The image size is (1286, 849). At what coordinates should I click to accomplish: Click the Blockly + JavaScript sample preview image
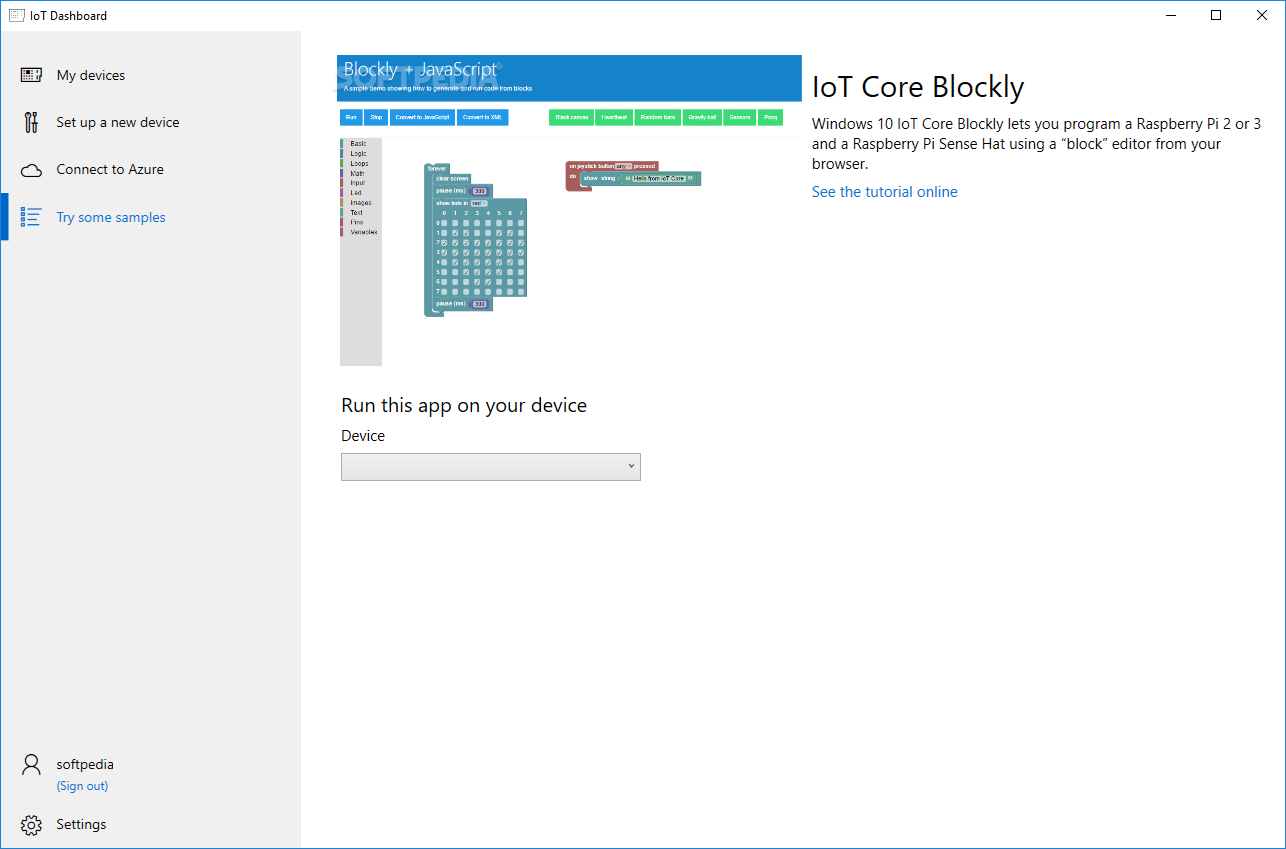coord(569,211)
